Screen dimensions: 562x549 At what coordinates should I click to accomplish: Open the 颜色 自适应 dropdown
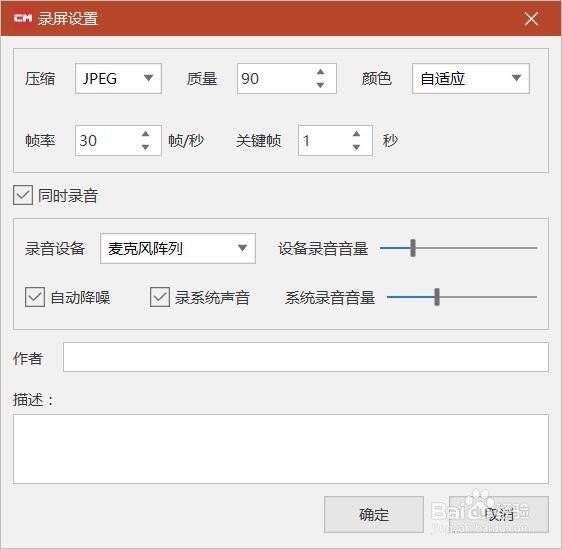[x=471, y=78]
